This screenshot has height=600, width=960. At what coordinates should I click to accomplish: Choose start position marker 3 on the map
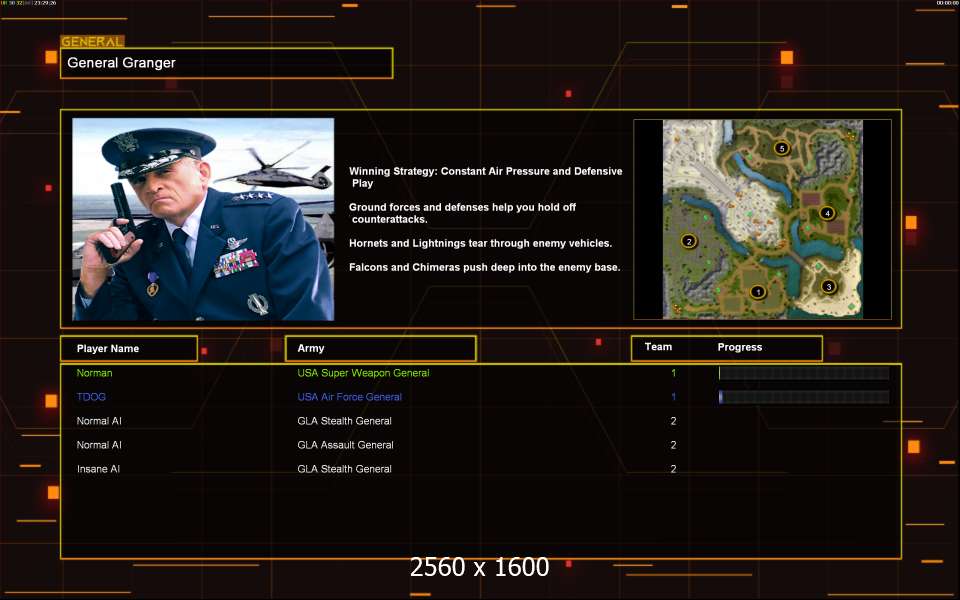tap(828, 287)
